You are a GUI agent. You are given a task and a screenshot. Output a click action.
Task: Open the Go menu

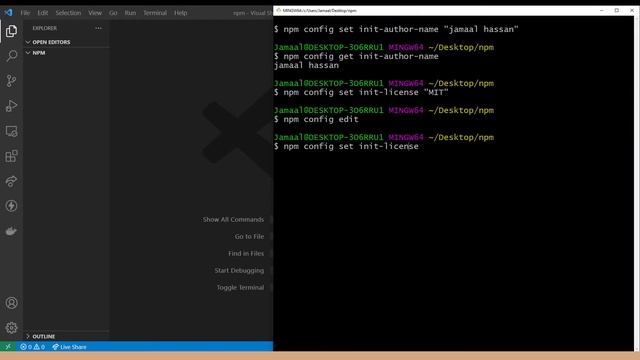(x=113, y=13)
